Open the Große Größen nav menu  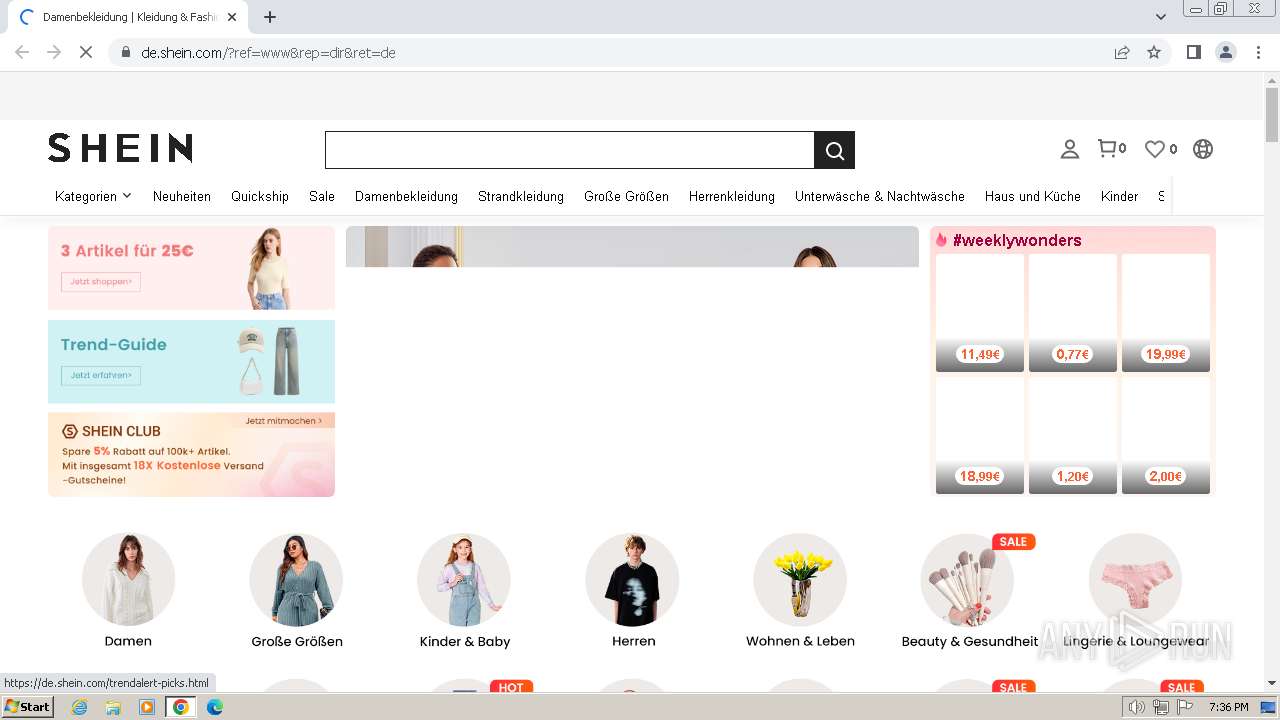pyautogui.click(x=626, y=196)
